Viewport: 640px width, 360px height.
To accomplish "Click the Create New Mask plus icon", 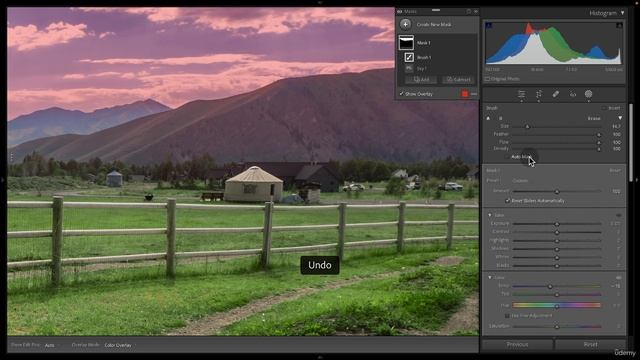I will [405, 24].
